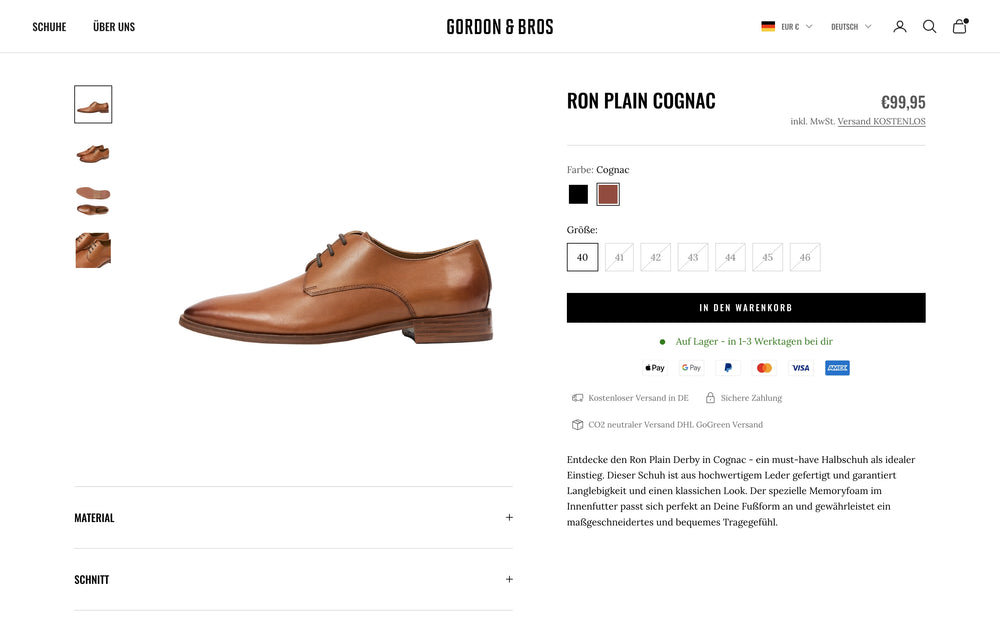This screenshot has height=642, width=1000.
Task: Open the Versand KOSTENLOS link
Action: 881,120
